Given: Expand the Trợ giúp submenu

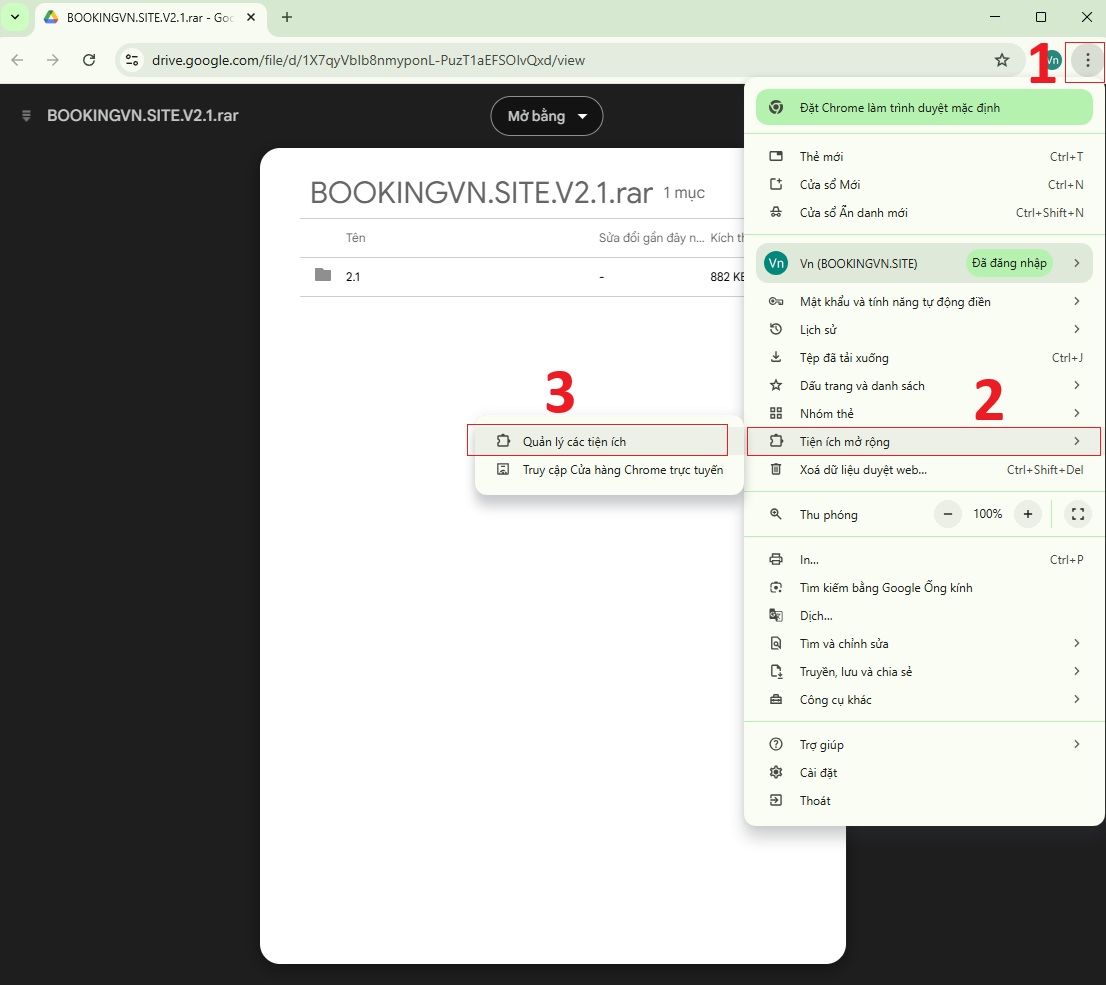Looking at the screenshot, I should (925, 744).
